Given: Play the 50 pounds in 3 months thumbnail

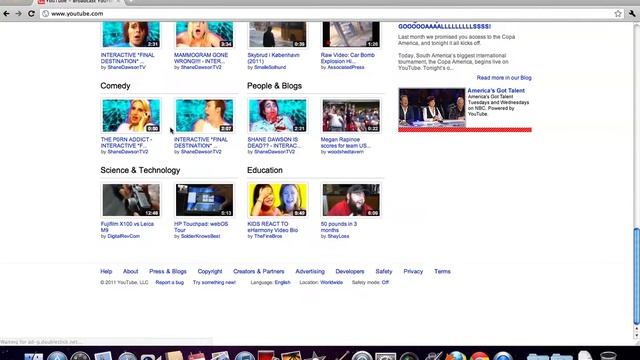Looking at the screenshot, I should pos(351,200).
